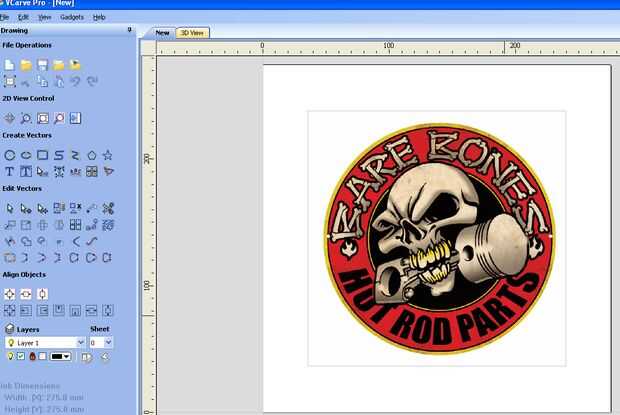Create a new file from File Operations
Image resolution: width=620 pixels, height=415 pixels.
point(9,65)
